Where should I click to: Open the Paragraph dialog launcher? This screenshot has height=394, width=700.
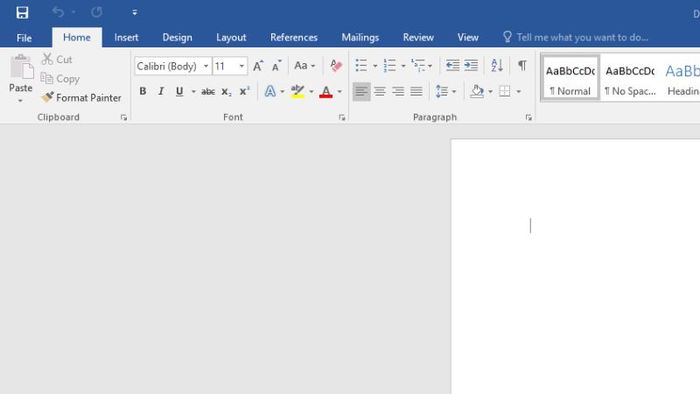pyautogui.click(x=529, y=117)
